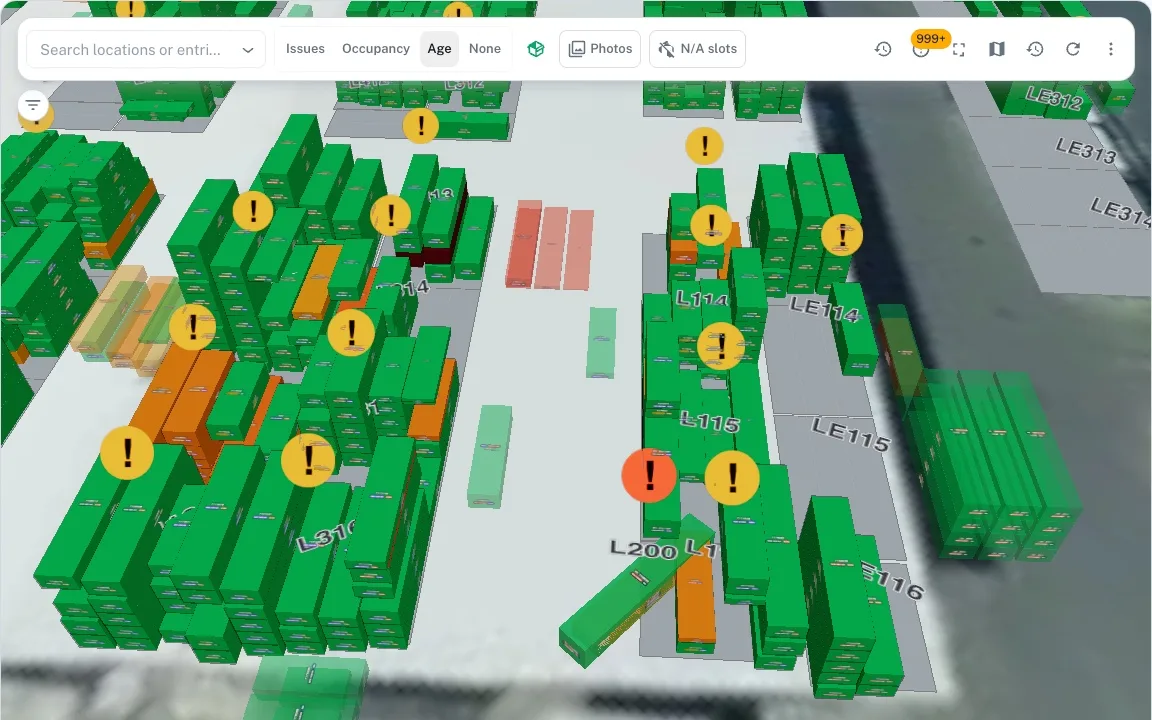
Task: Expand the search dropdown chevron
Action: [248, 50]
